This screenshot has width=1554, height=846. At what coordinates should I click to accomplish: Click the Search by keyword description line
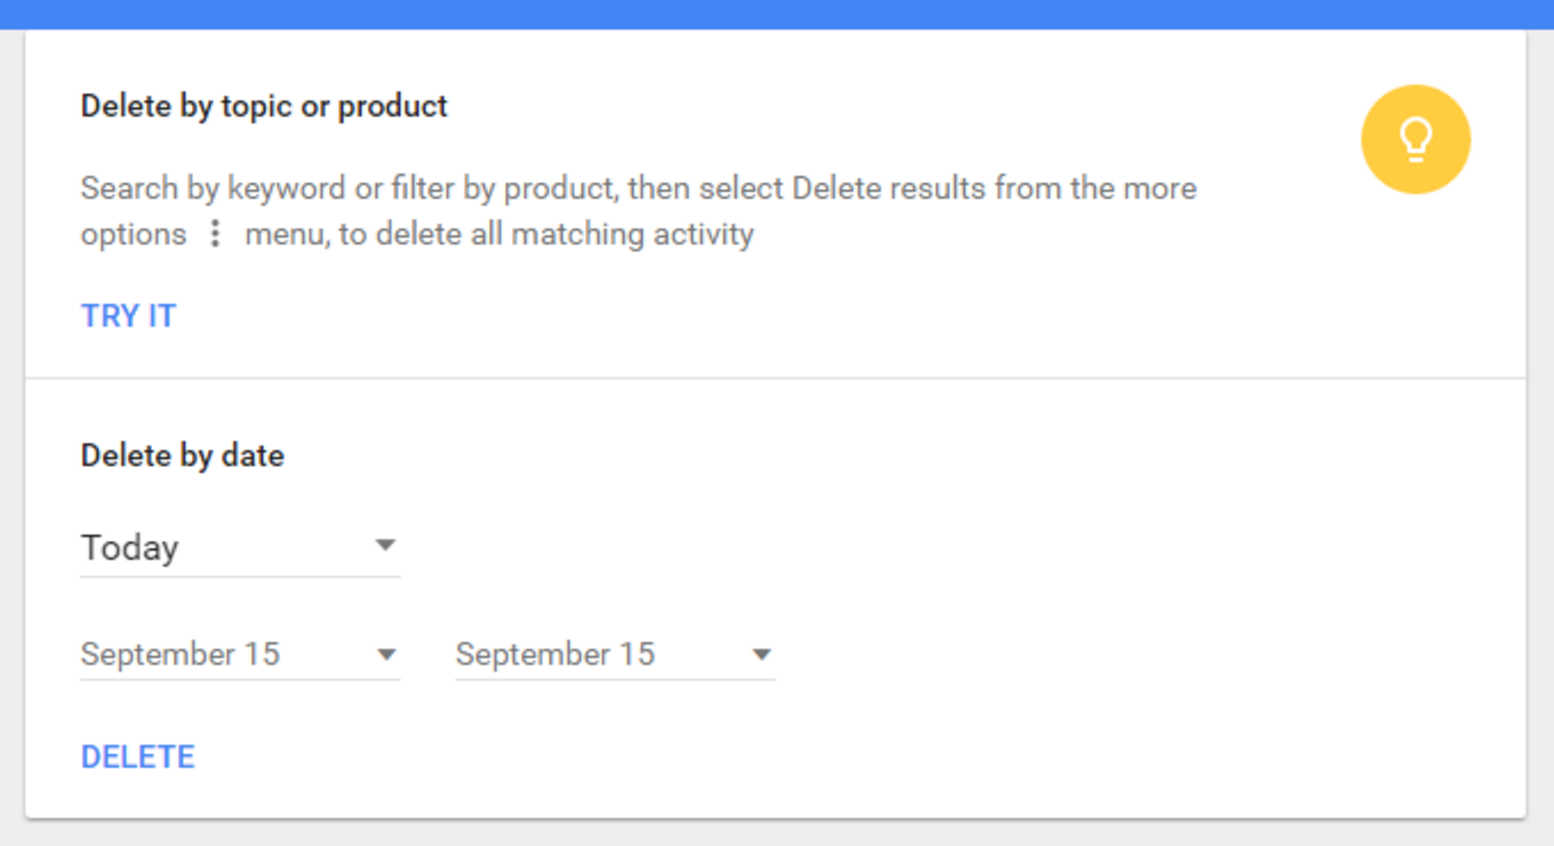pyautogui.click(x=638, y=188)
